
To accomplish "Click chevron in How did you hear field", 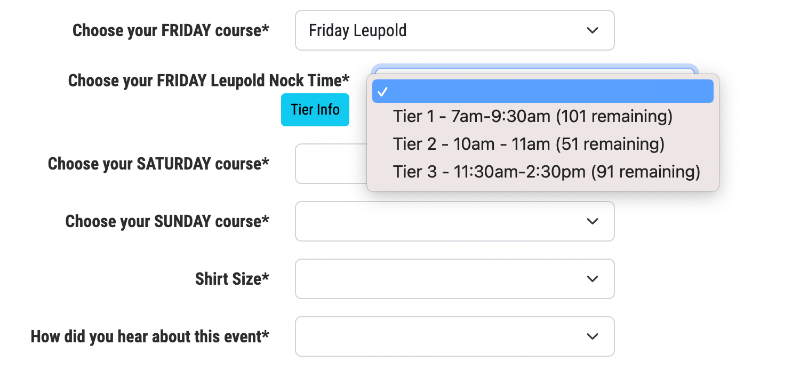I will pos(592,336).
